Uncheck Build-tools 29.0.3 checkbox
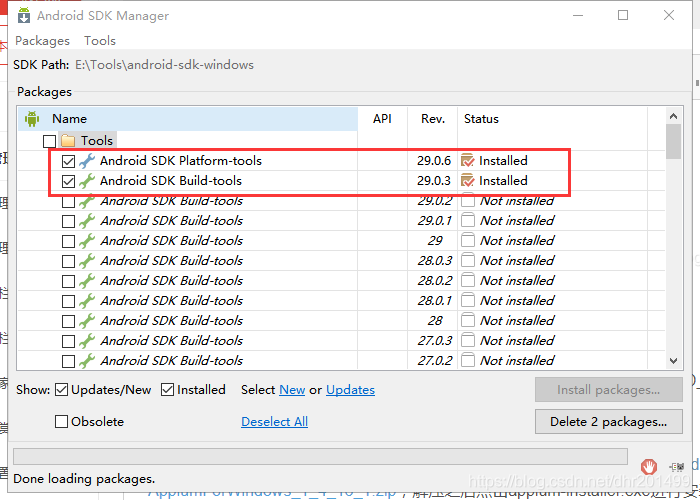This screenshot has width=700, height=500. (68, 181)
